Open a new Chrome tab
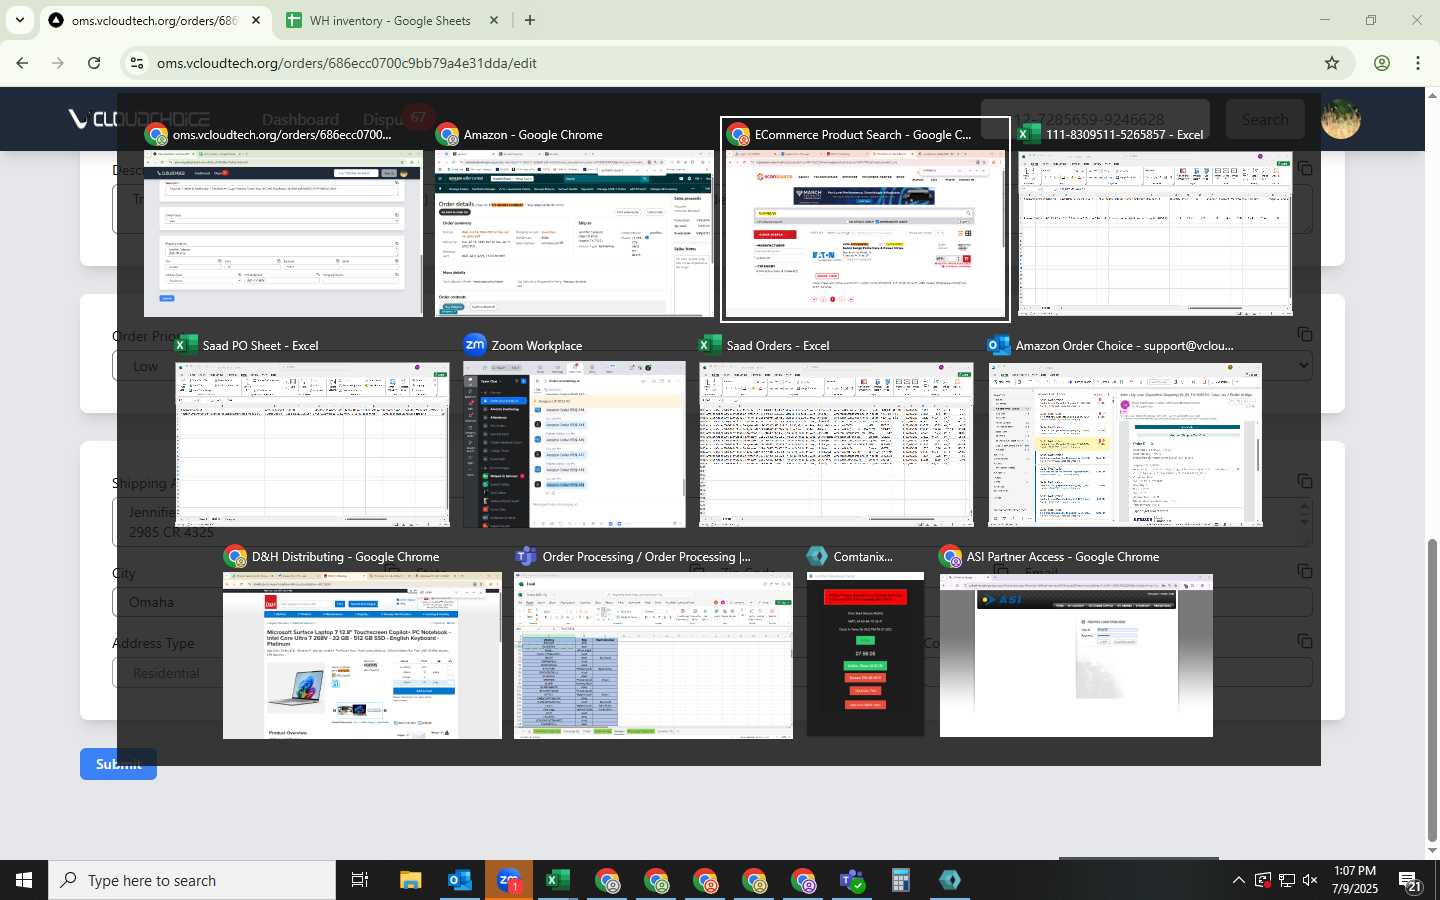 click(x=530, y=20)
